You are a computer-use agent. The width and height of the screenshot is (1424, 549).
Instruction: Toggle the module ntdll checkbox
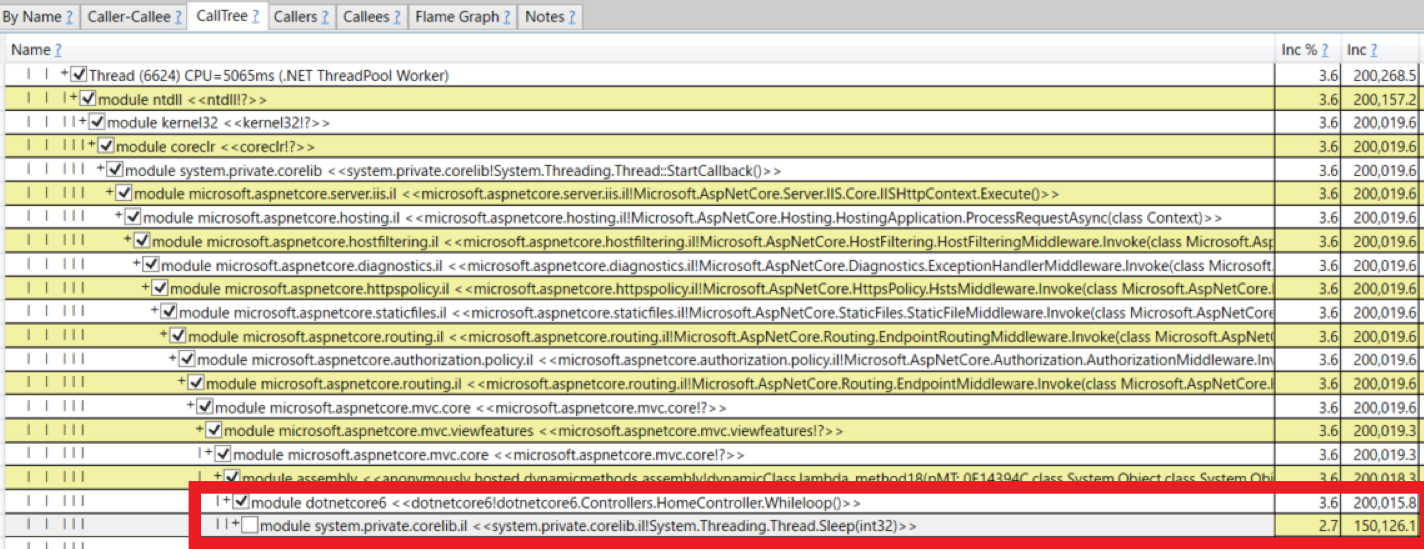click(x=88, y=99)
